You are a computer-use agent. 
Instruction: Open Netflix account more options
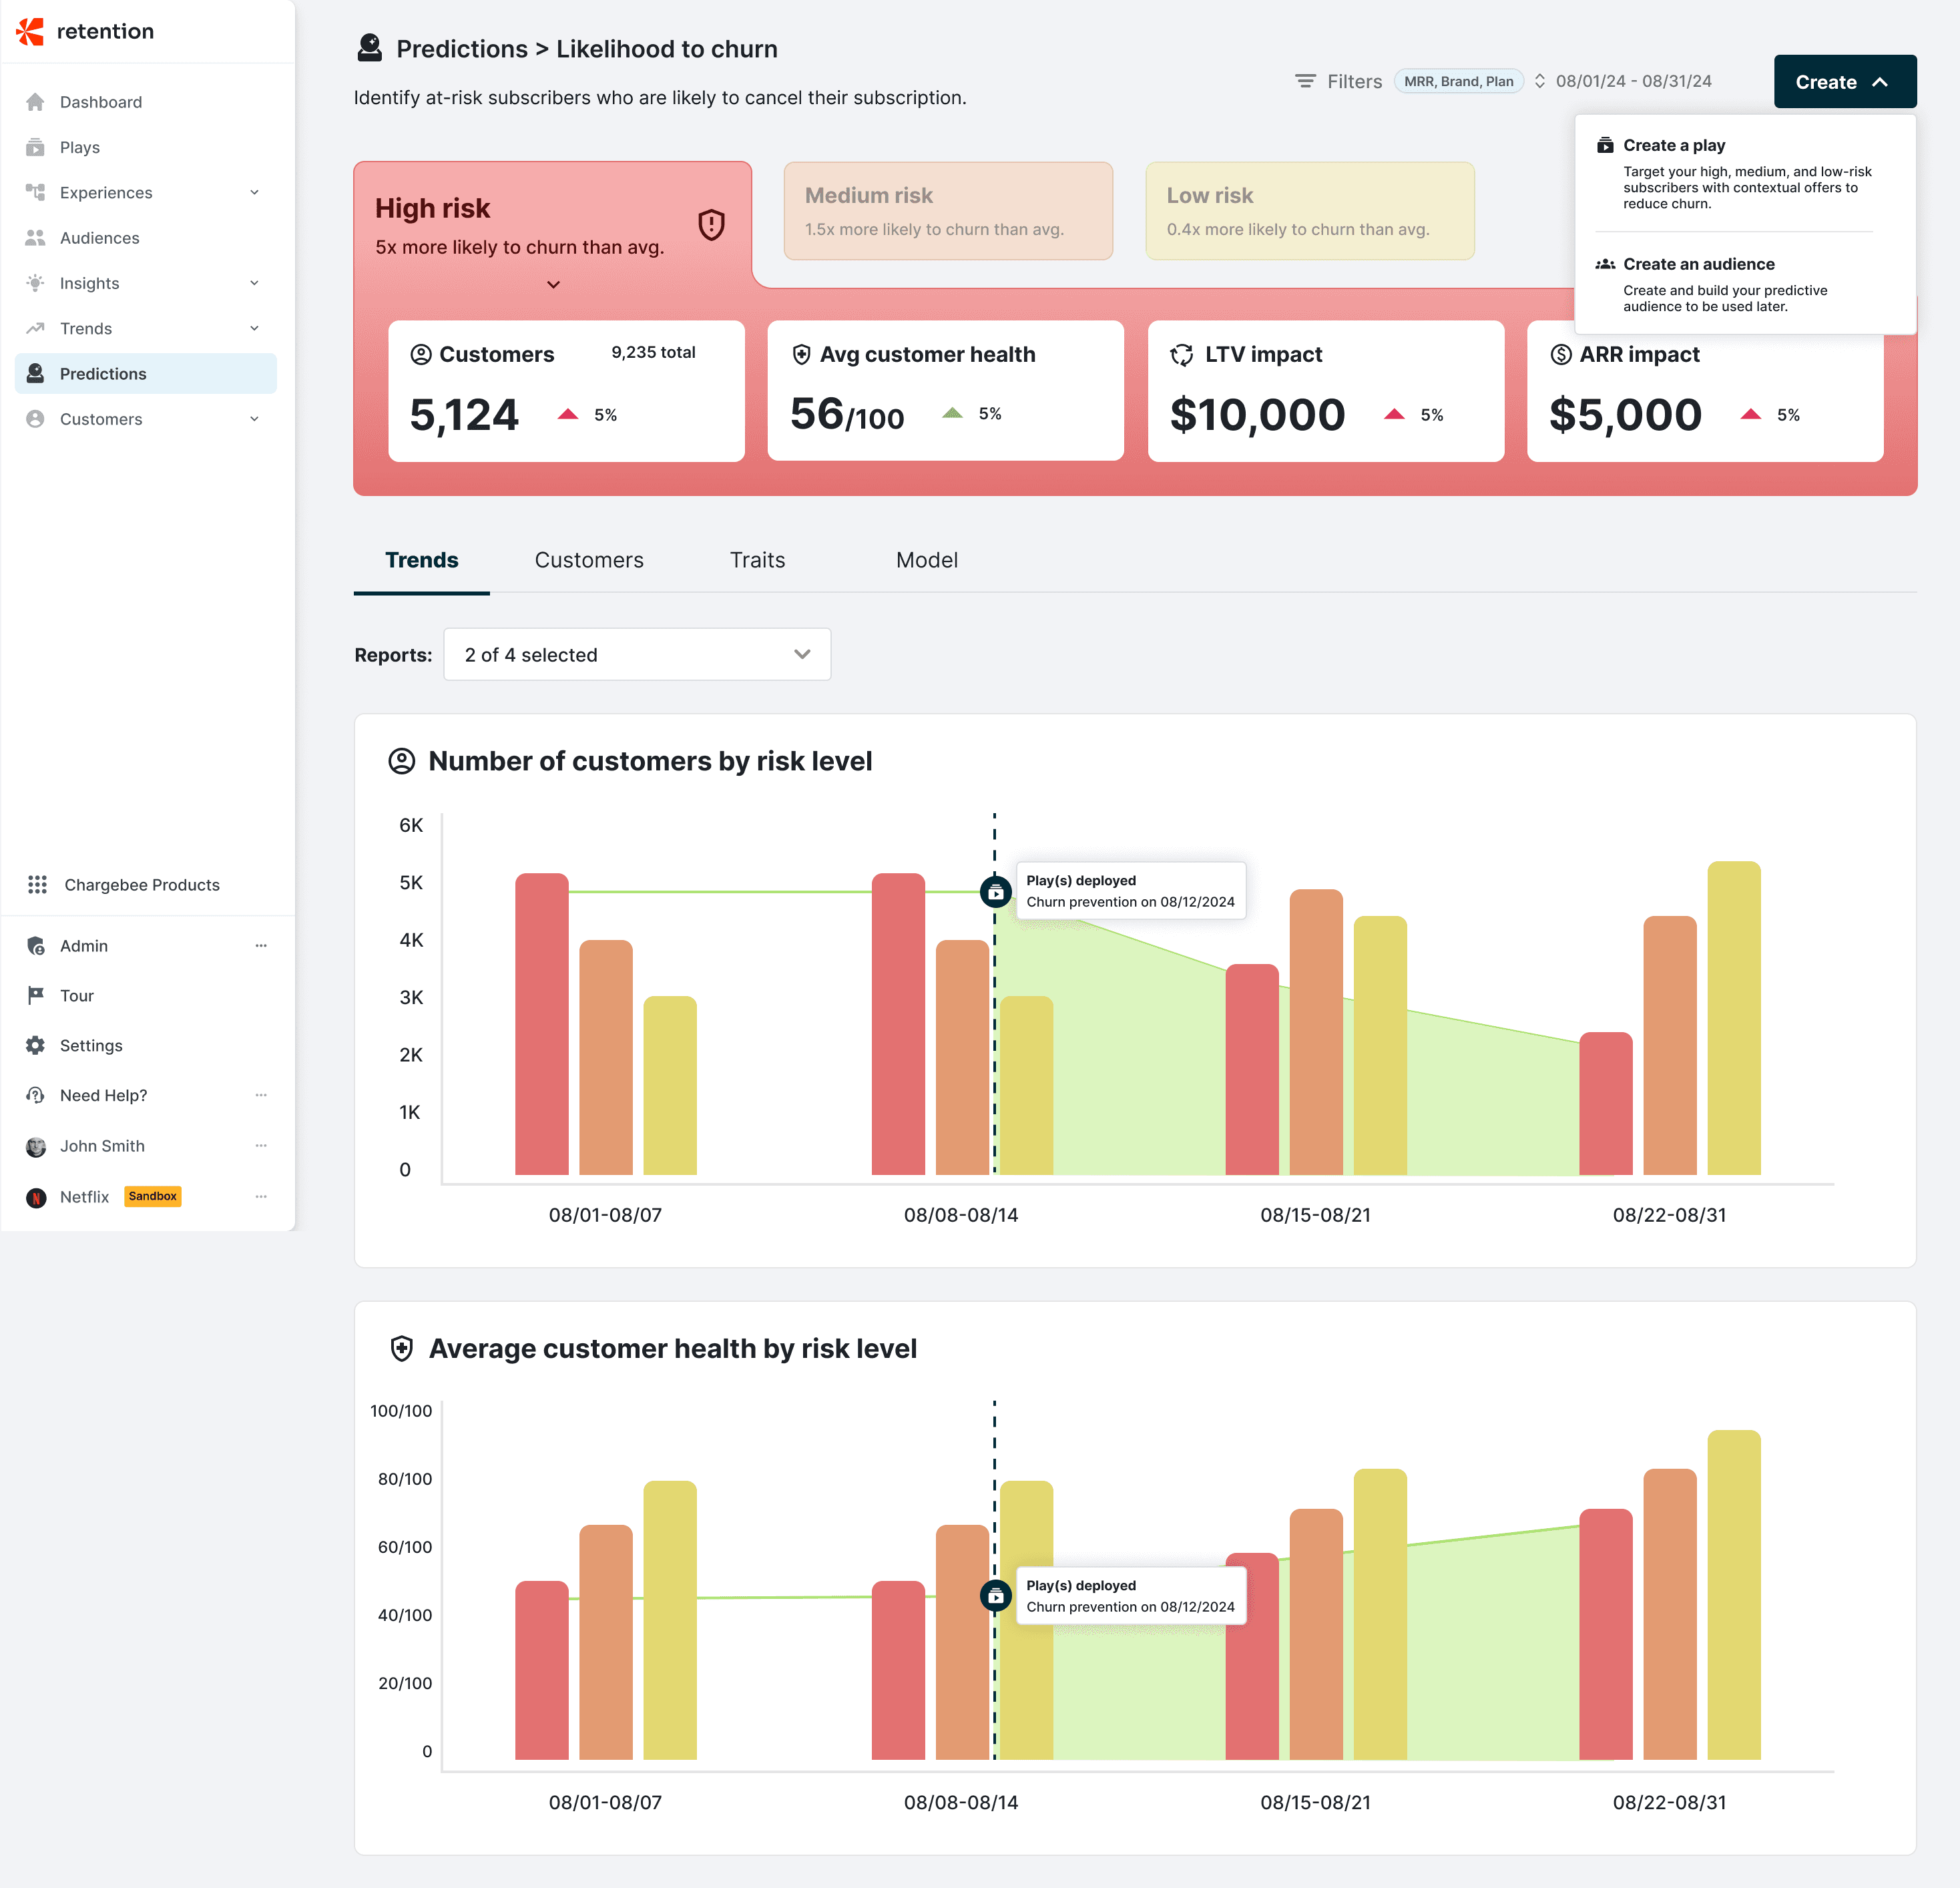click(261, 1196)
